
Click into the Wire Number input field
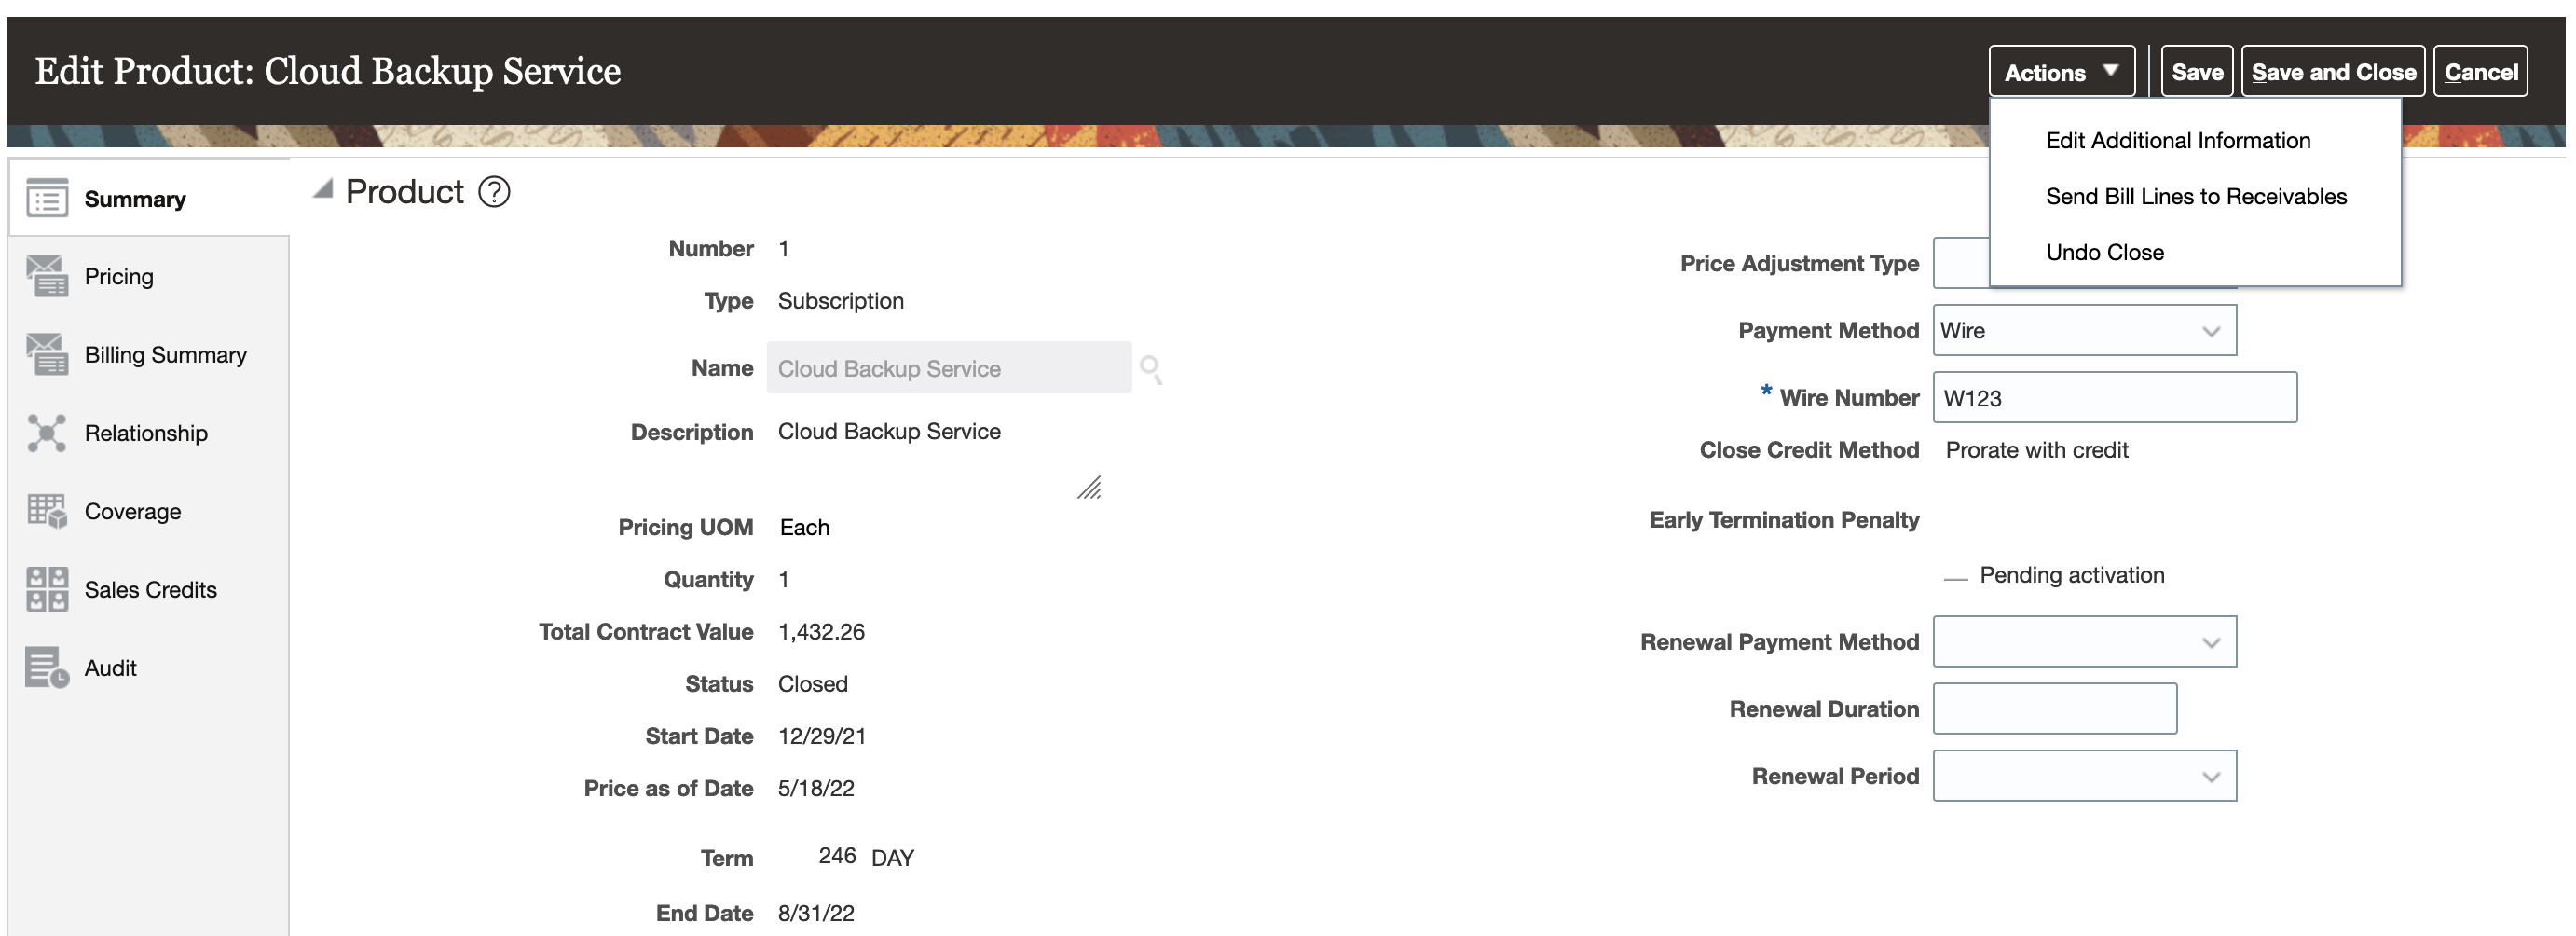click(x=2114, y=398)
